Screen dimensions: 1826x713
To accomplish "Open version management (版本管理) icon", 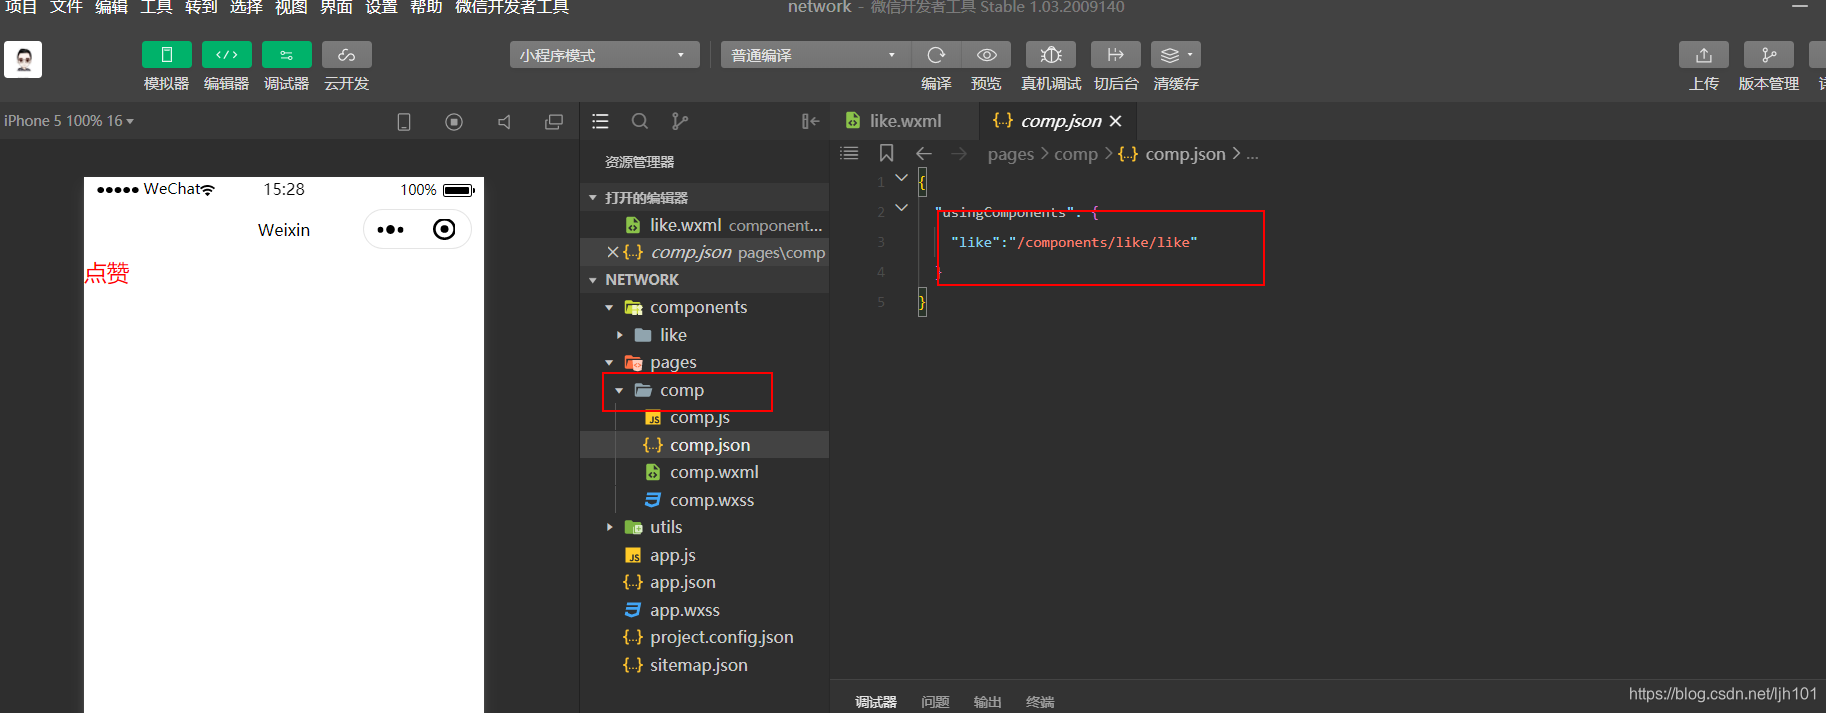I will point(1769,55).
